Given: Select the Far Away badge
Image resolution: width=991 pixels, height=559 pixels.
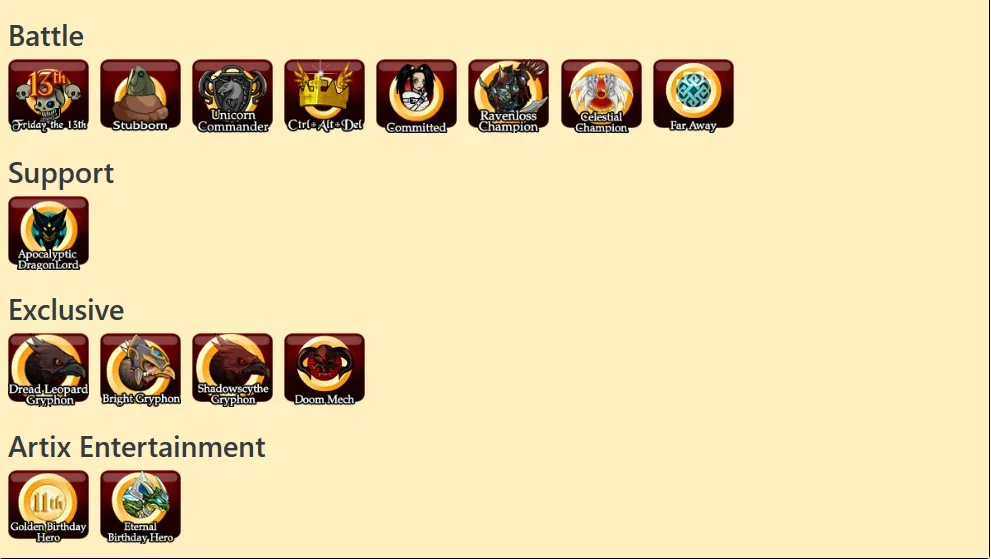Looking at the screenshot, I should 693,96.
